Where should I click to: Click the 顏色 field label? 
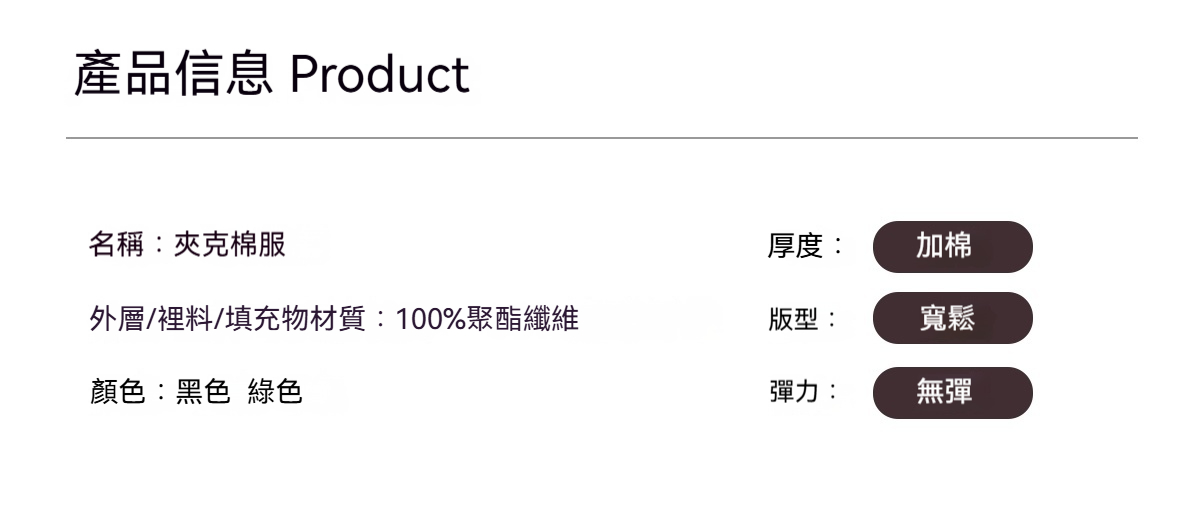(x=116, y=392)
